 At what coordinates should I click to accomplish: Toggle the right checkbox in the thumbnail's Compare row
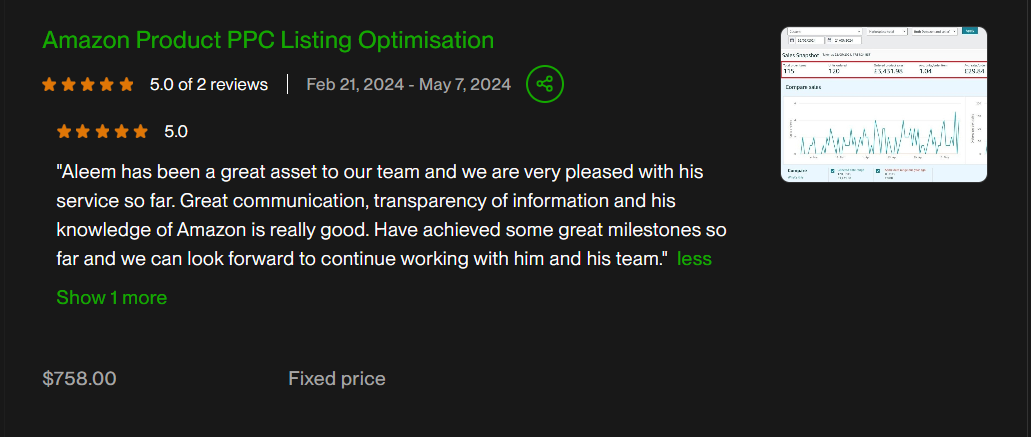pos(878,171)
